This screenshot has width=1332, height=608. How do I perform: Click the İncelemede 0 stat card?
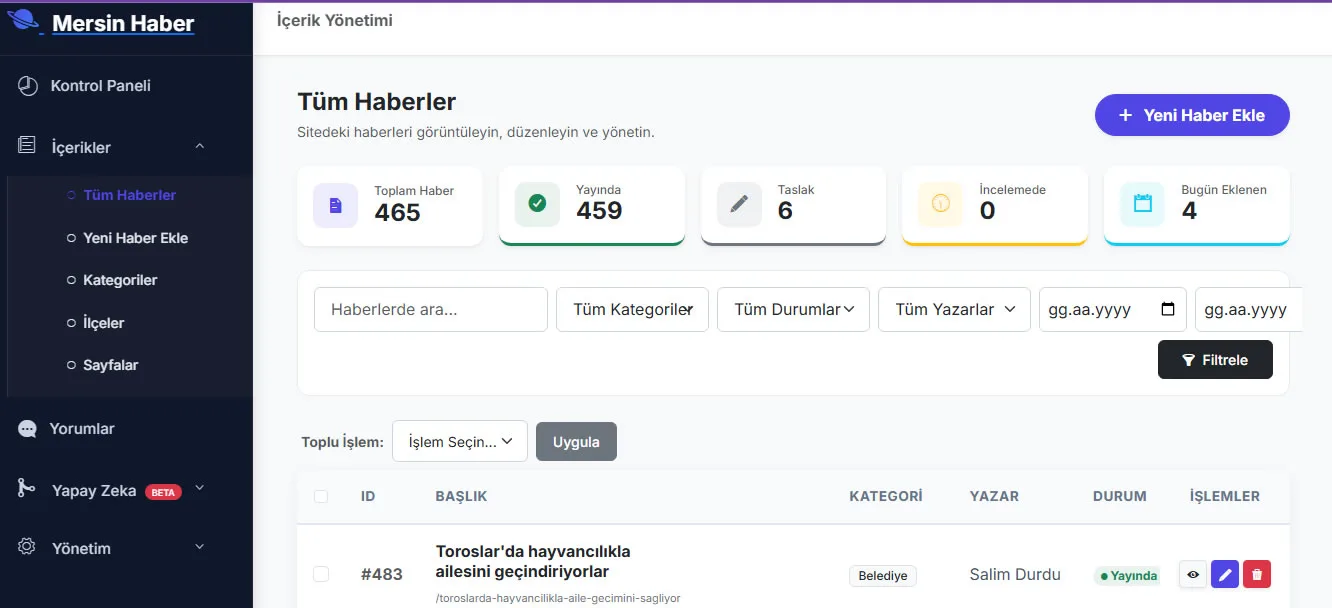click(995, 205)
